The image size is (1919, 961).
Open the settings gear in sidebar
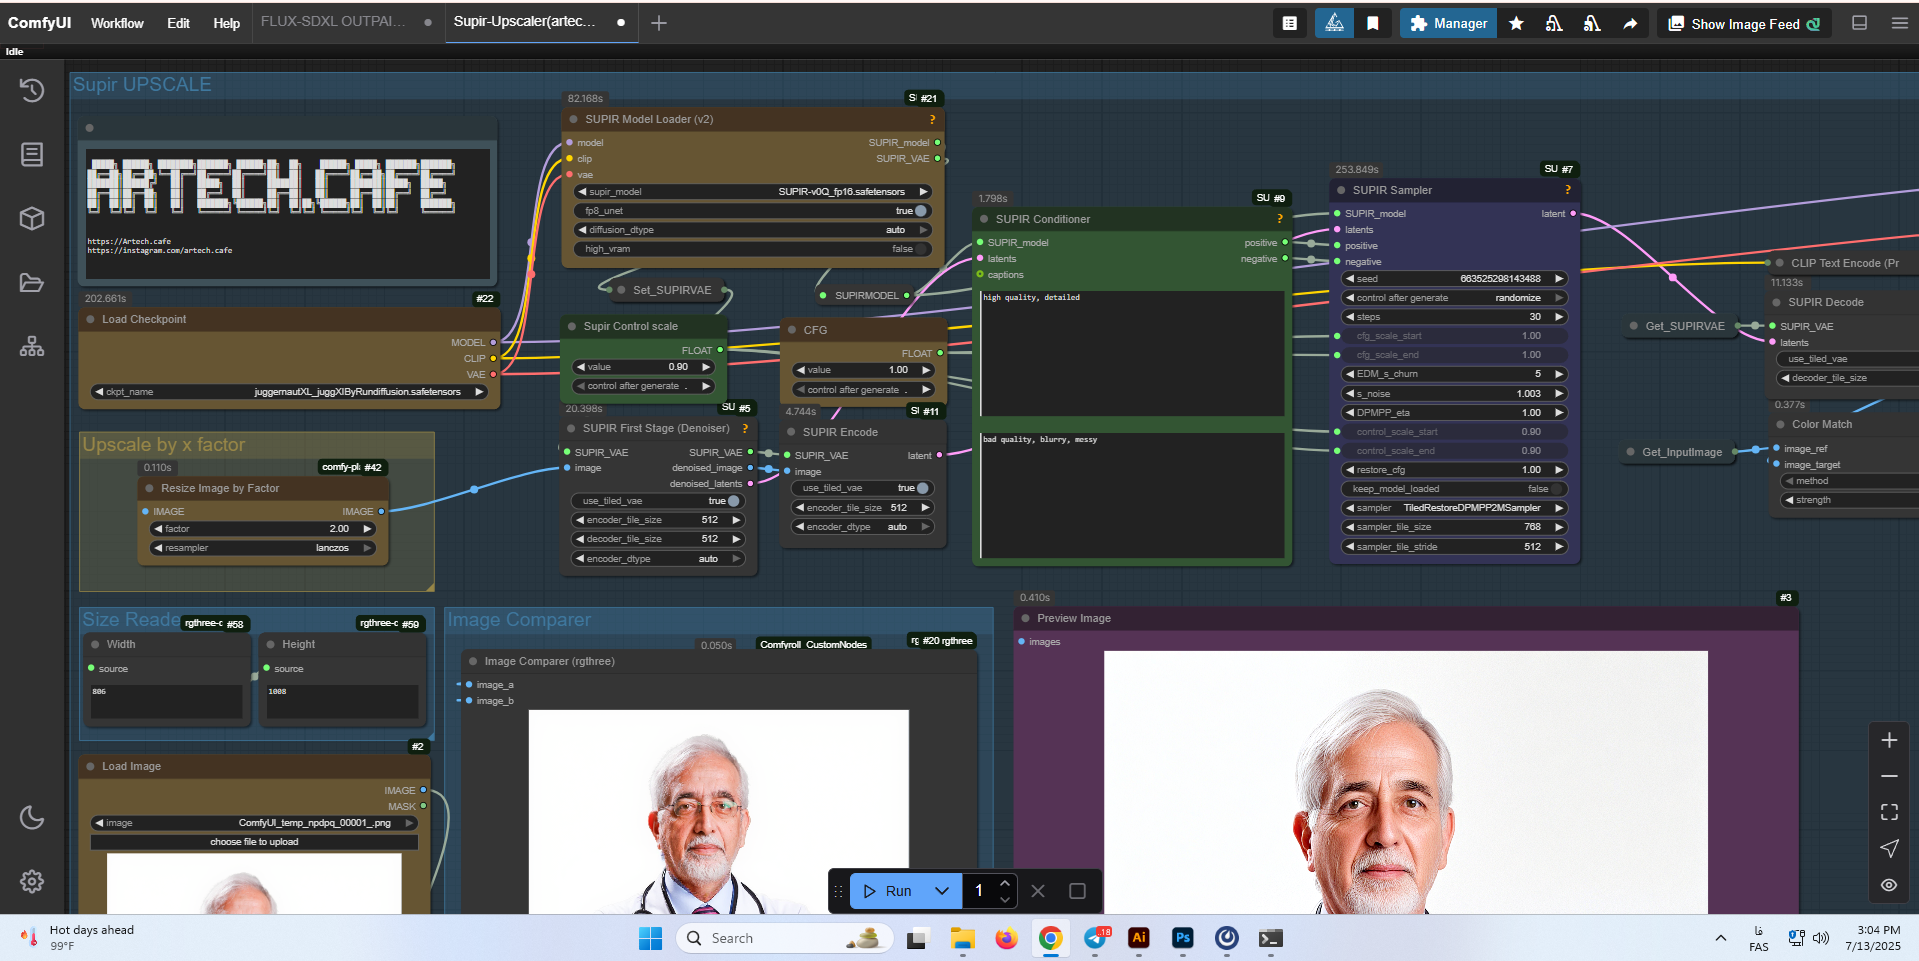[32, 881]
